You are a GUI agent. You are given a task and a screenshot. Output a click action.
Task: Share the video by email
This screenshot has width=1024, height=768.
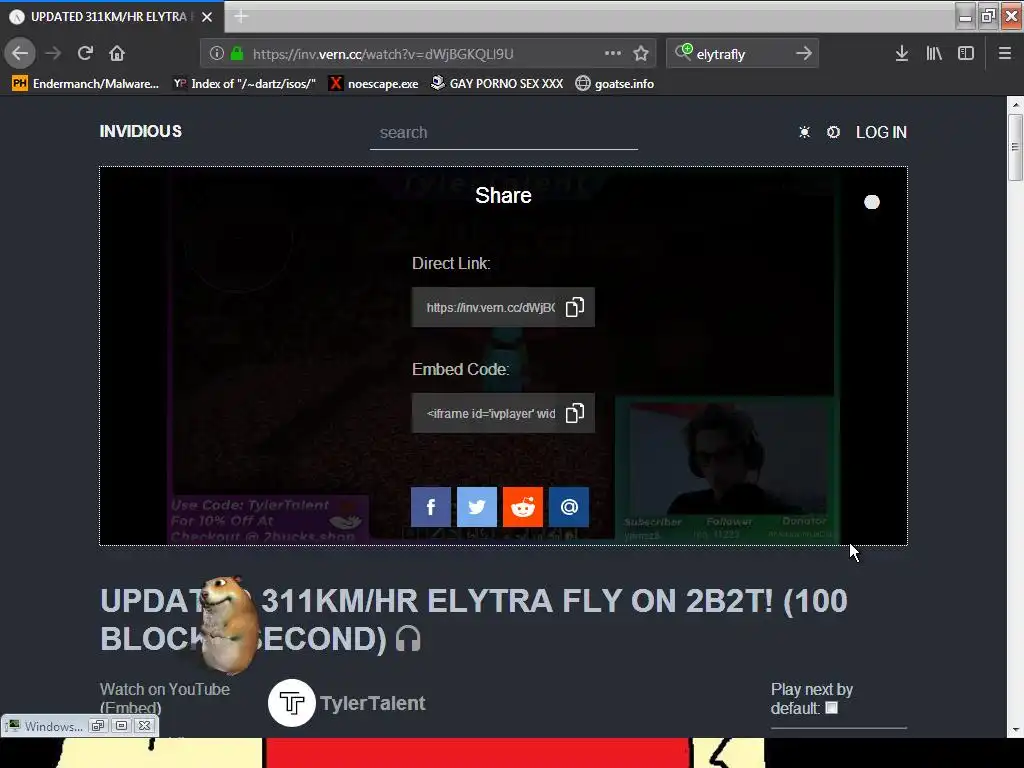(569, 507)
